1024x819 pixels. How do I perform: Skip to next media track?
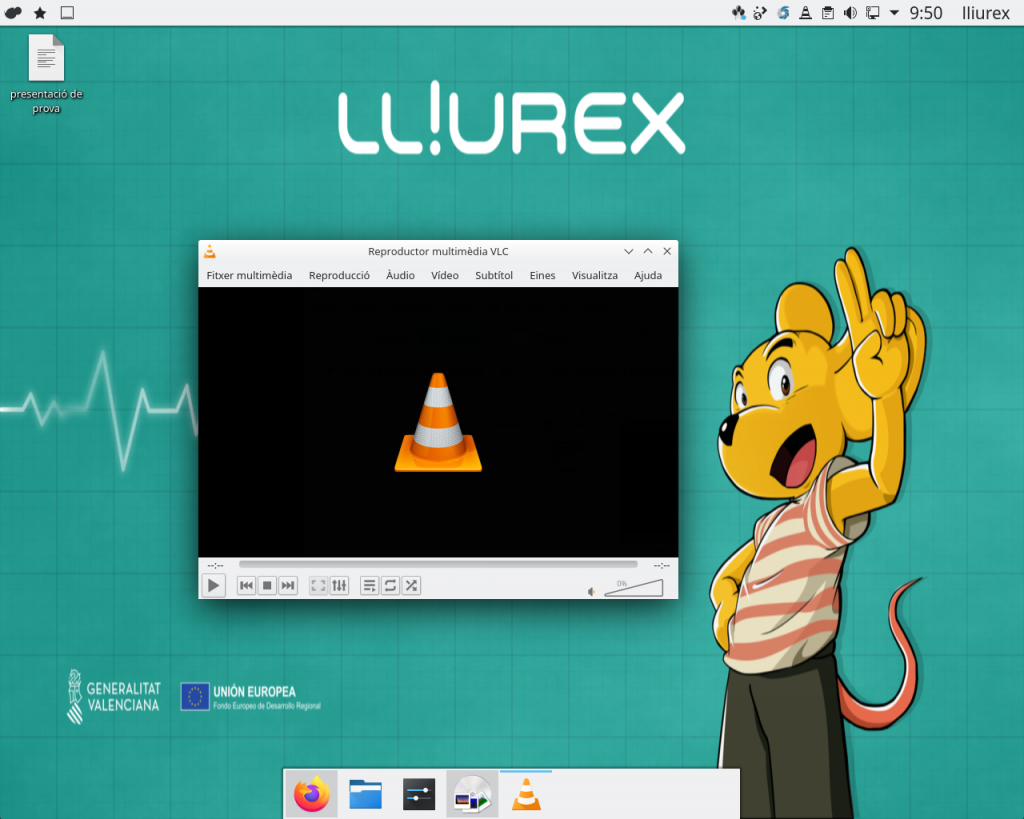coord(288,586)
